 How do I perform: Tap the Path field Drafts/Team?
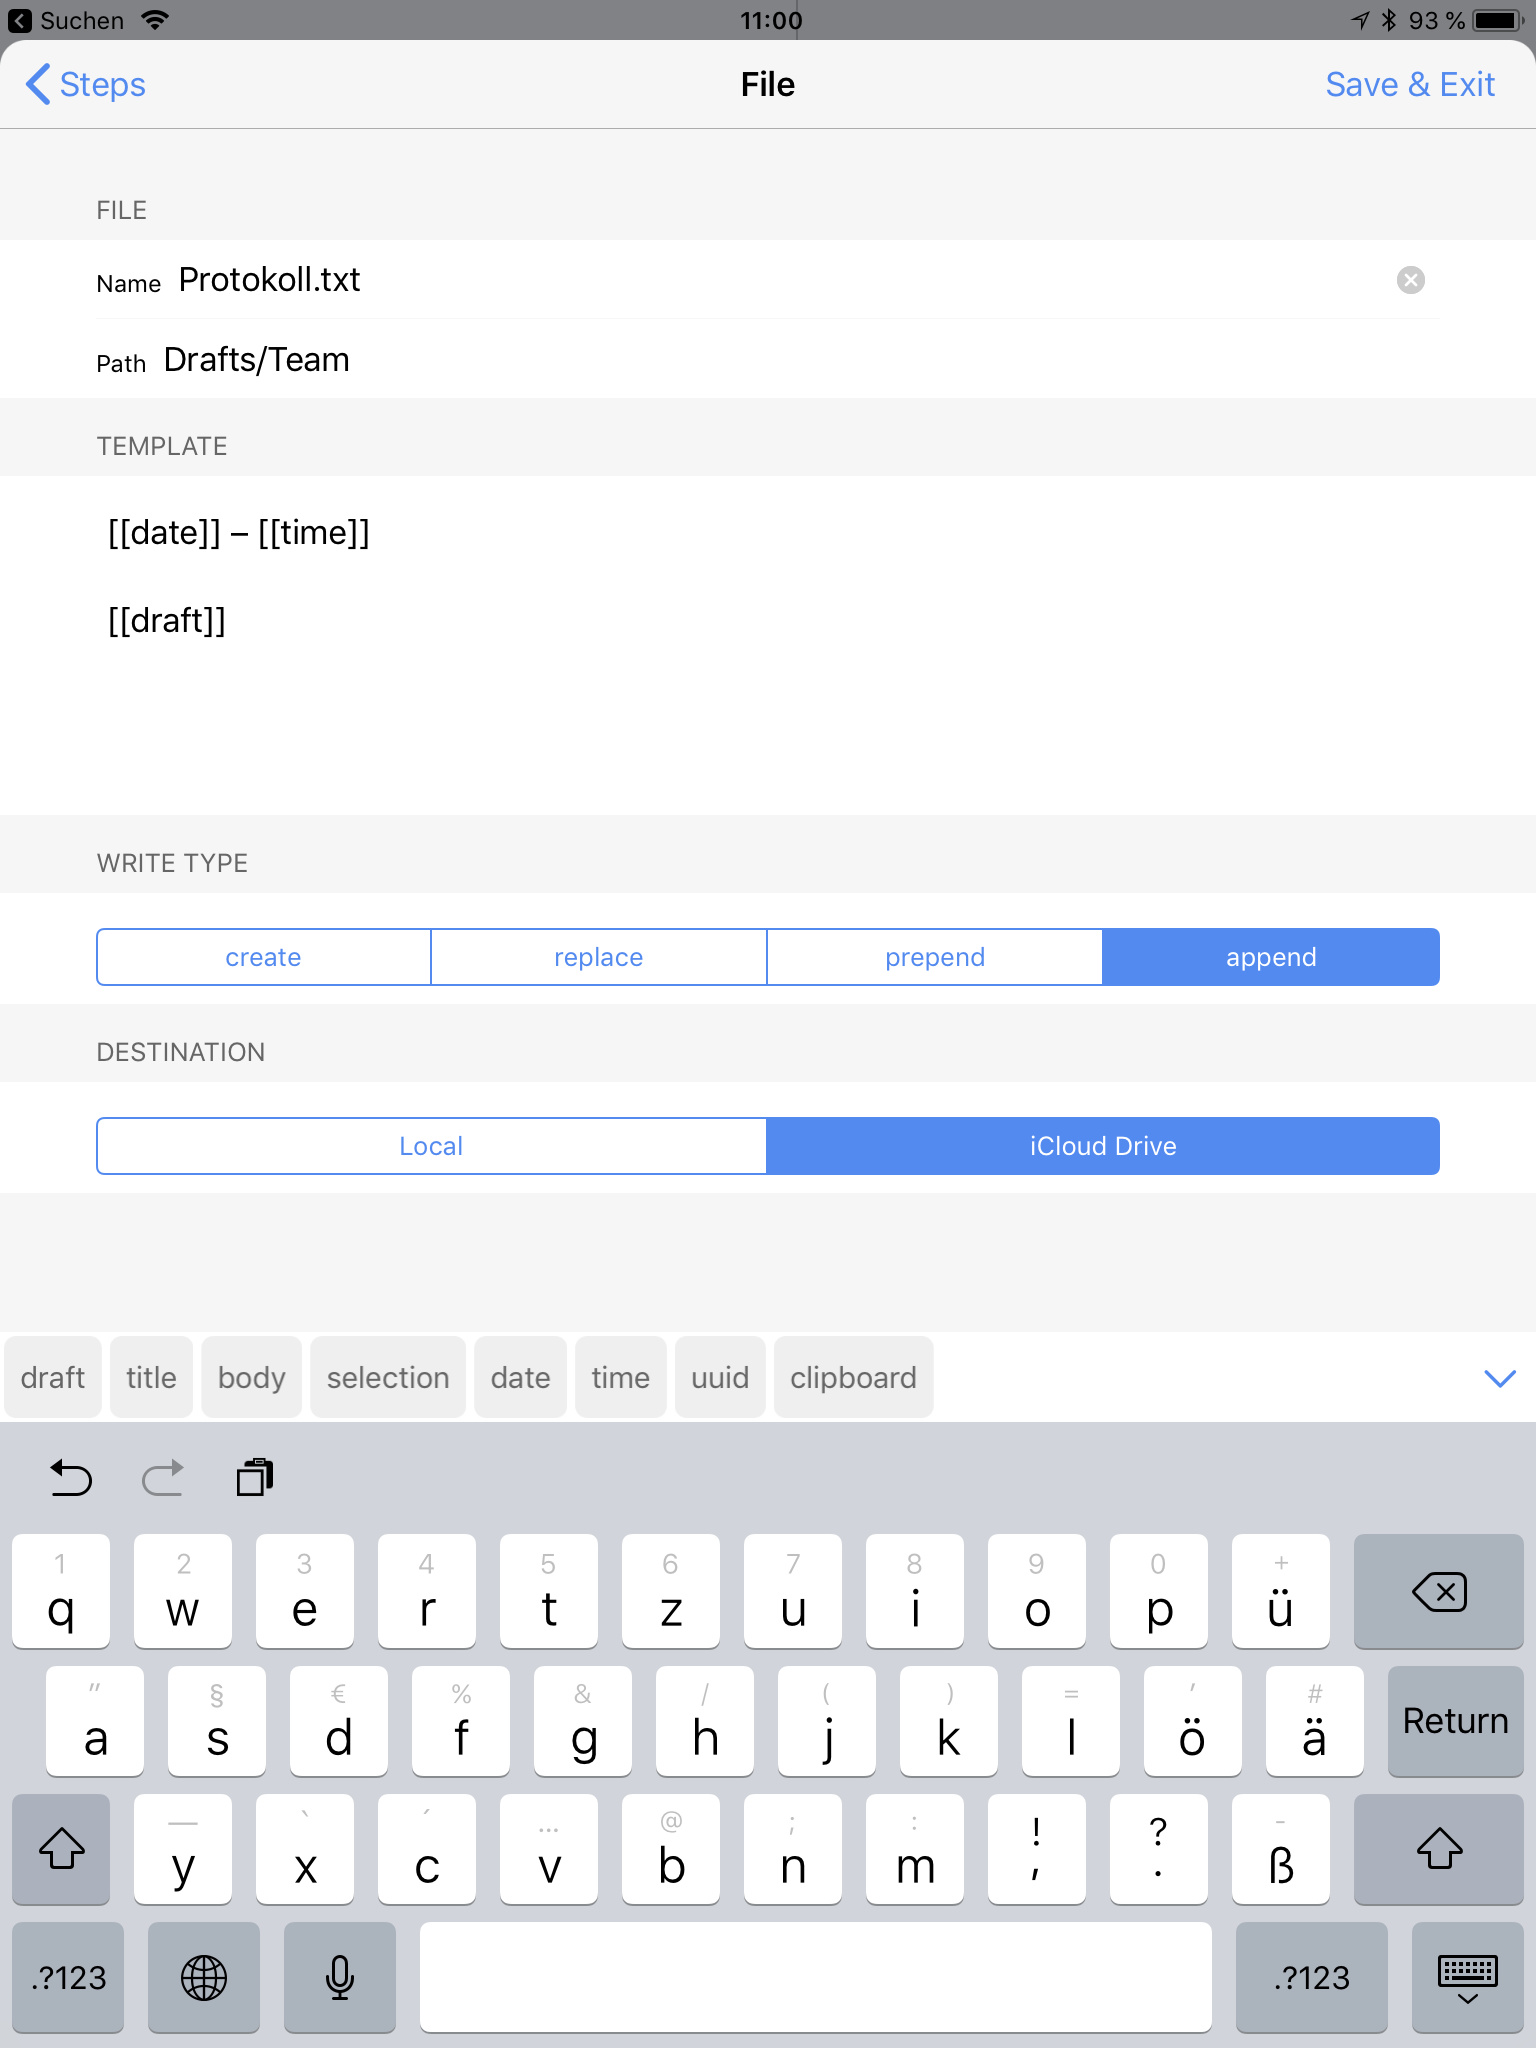click(x=257, y=360)
